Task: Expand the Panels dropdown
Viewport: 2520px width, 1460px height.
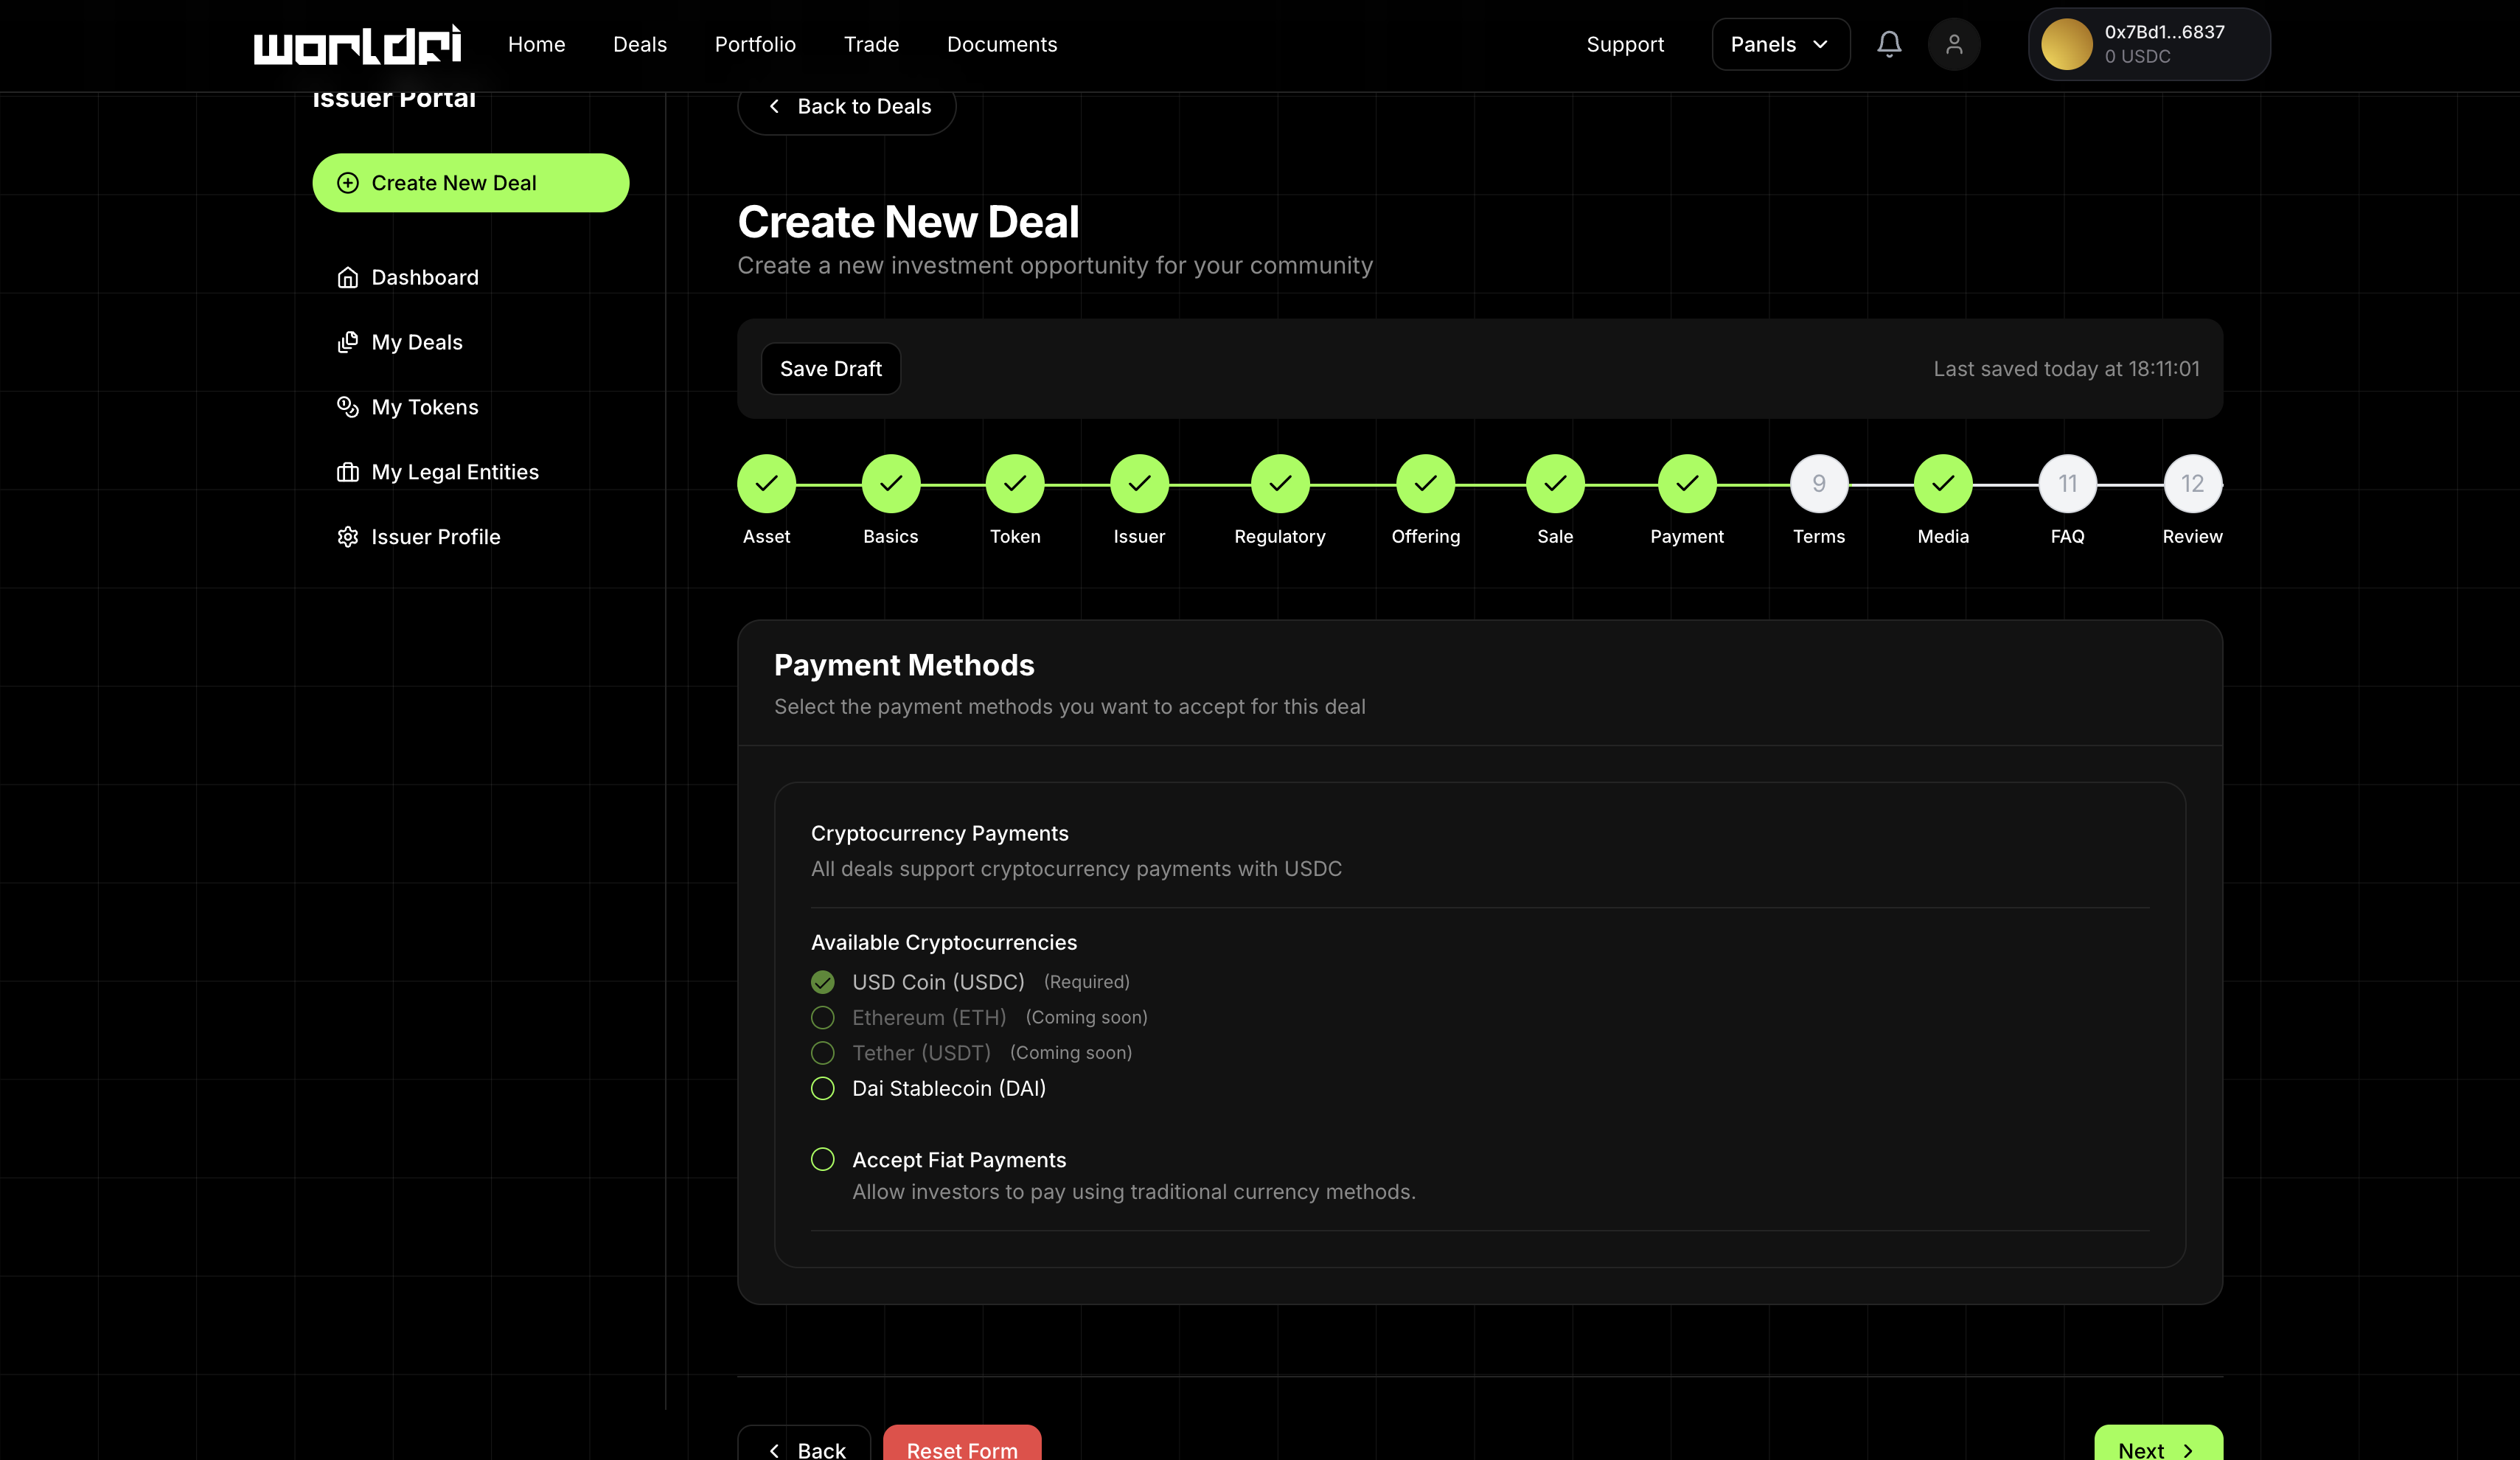Action: [x=1780, y=44]
